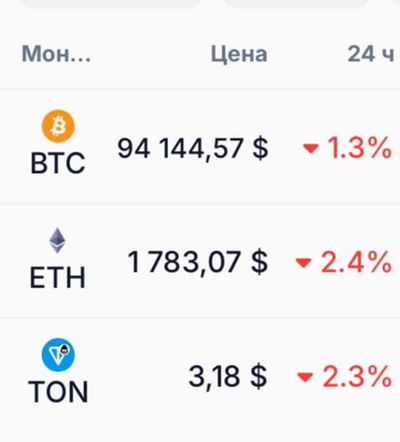The width and height of the screenshot is (400, 442).
Task: Select the red down arrow beside 1.3%
Action: pos(311,148)
